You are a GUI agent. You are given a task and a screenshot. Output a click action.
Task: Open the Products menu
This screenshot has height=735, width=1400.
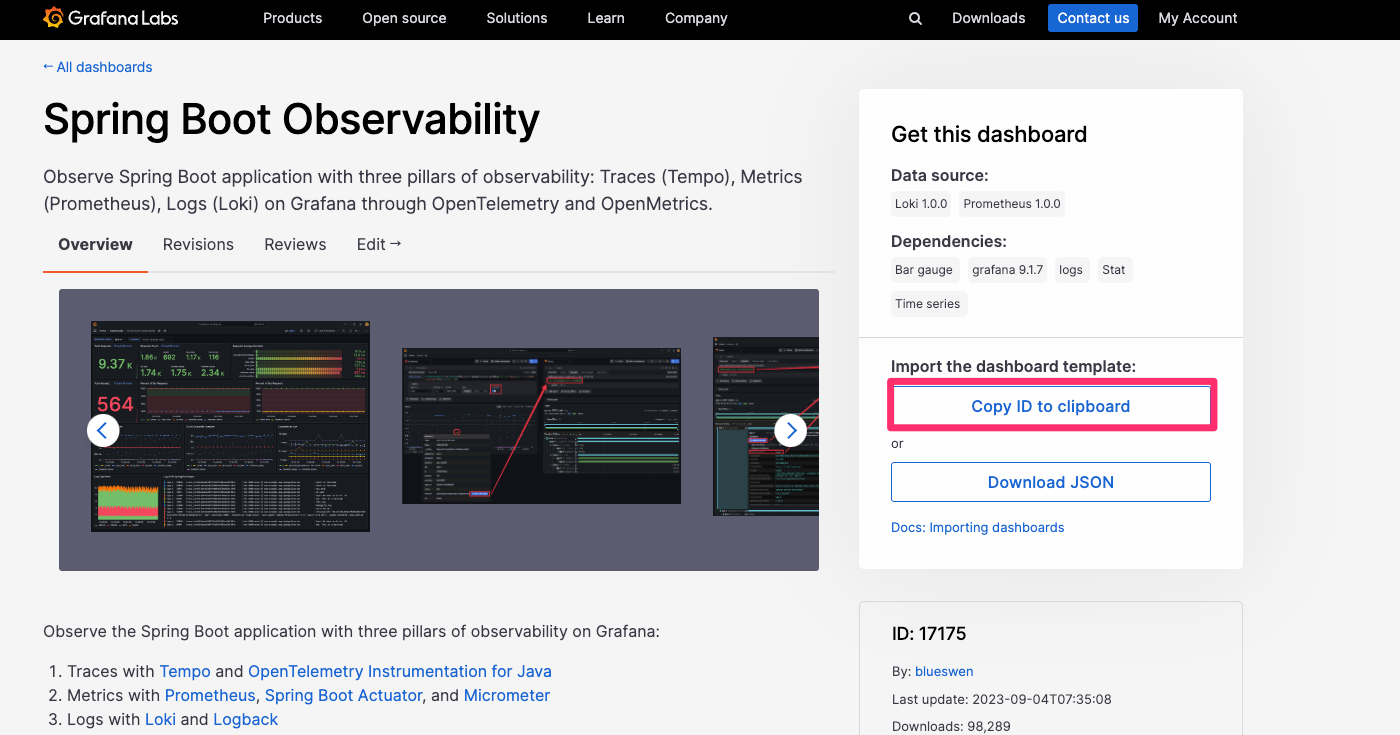(292, 18)
